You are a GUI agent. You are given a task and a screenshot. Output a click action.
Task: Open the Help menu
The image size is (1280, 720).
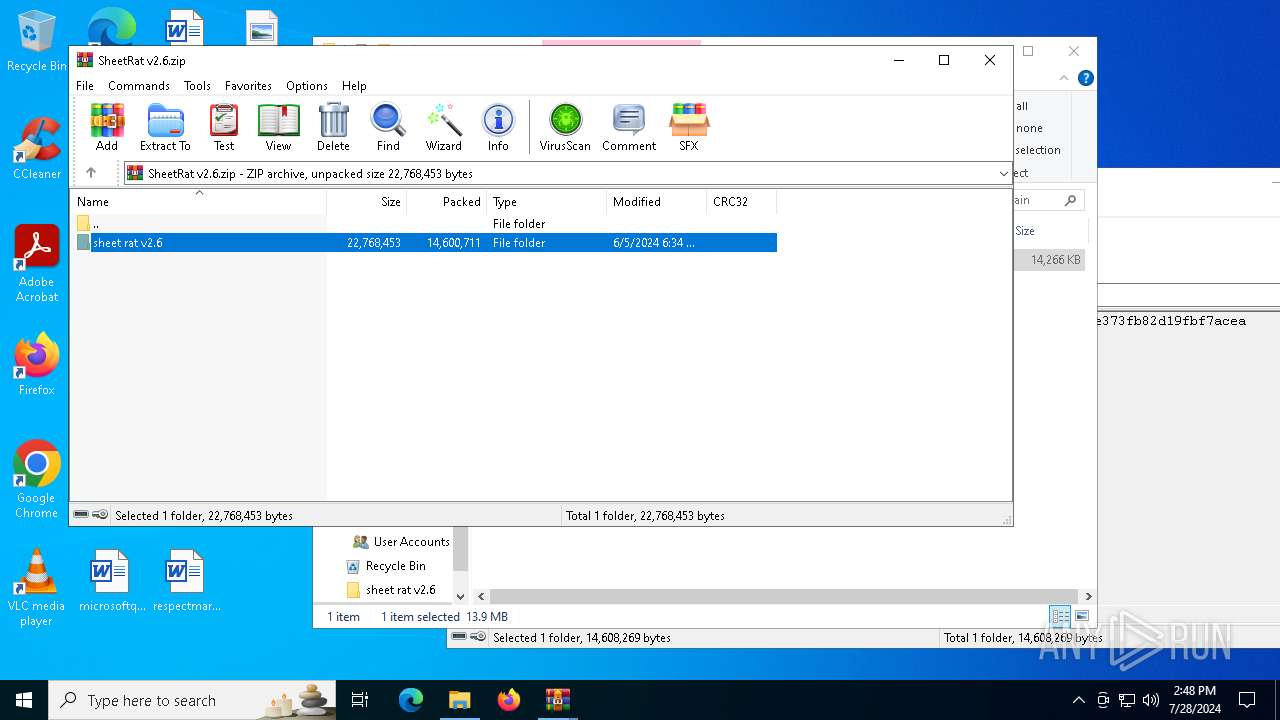coord(354,86)
